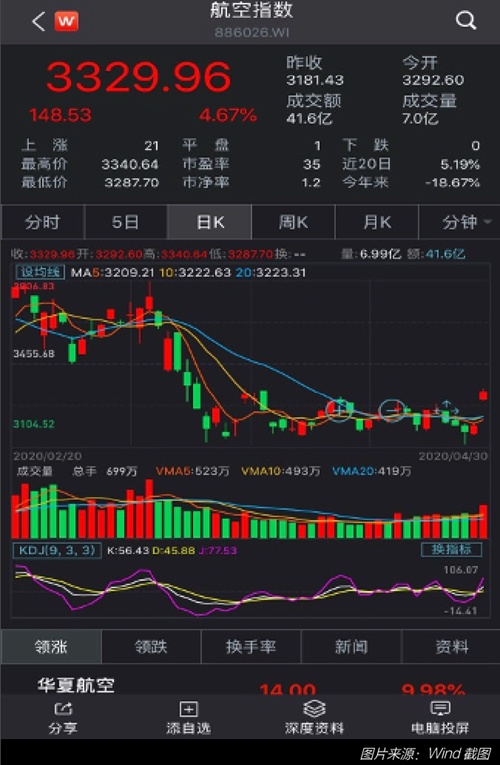Open the 华夏航空 stock row

point(250,684)
